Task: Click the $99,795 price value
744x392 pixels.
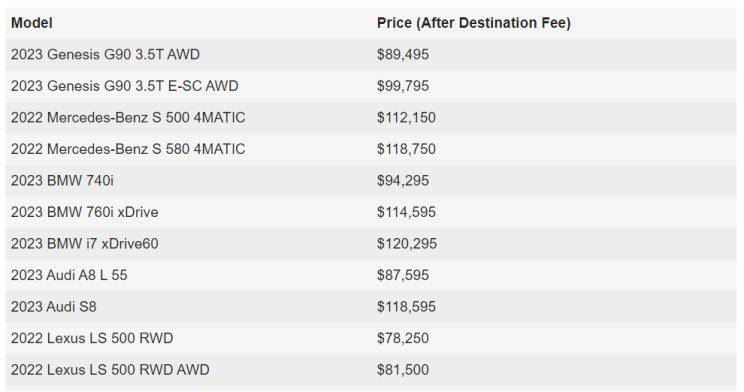Action: point(403,86)
